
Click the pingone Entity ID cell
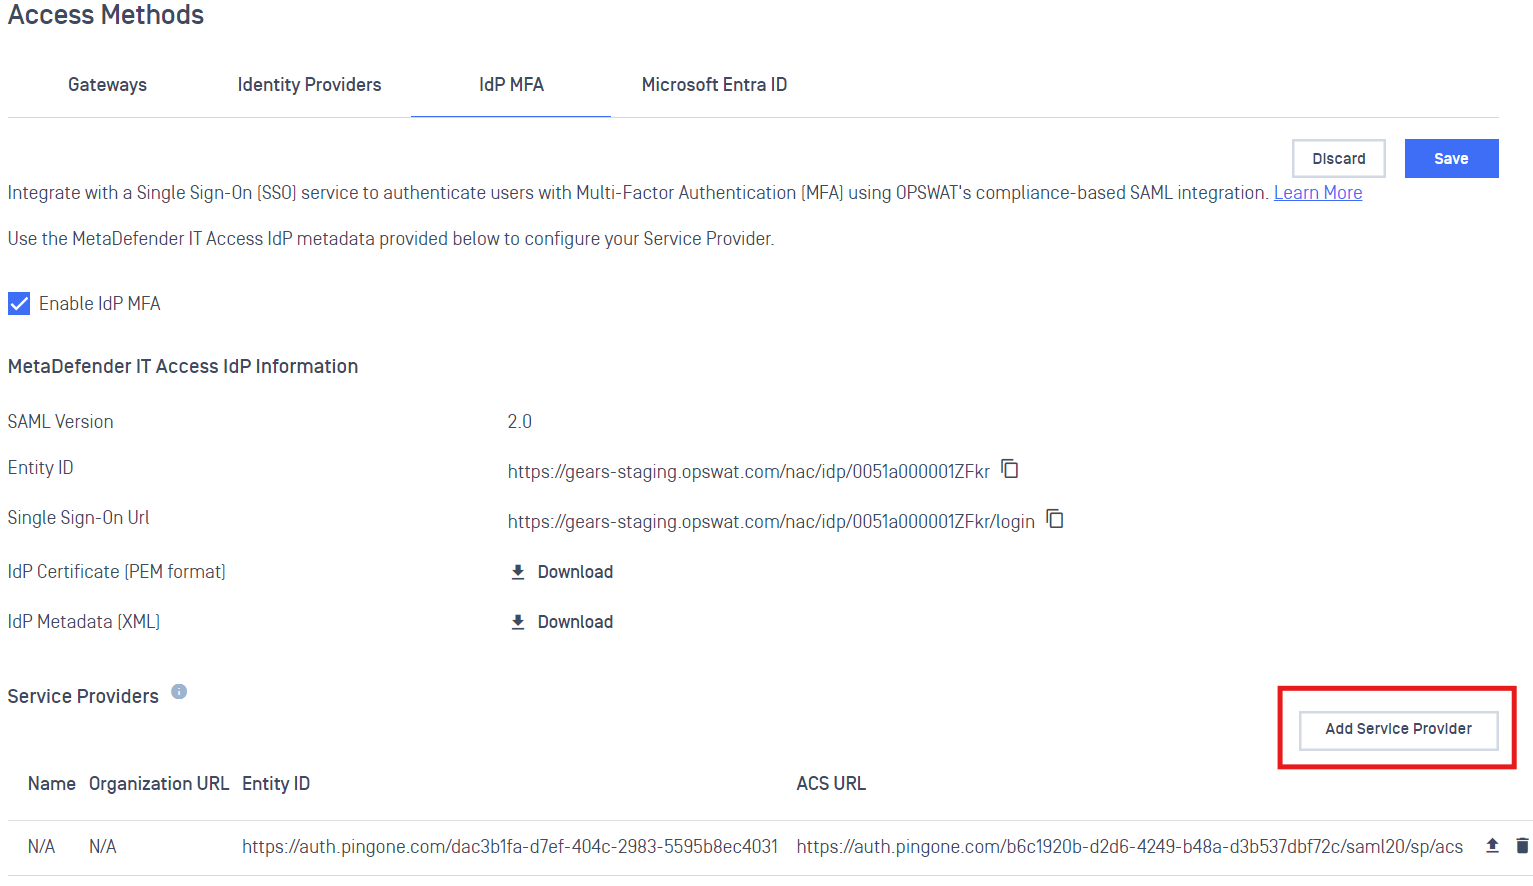tap(510, 847)
